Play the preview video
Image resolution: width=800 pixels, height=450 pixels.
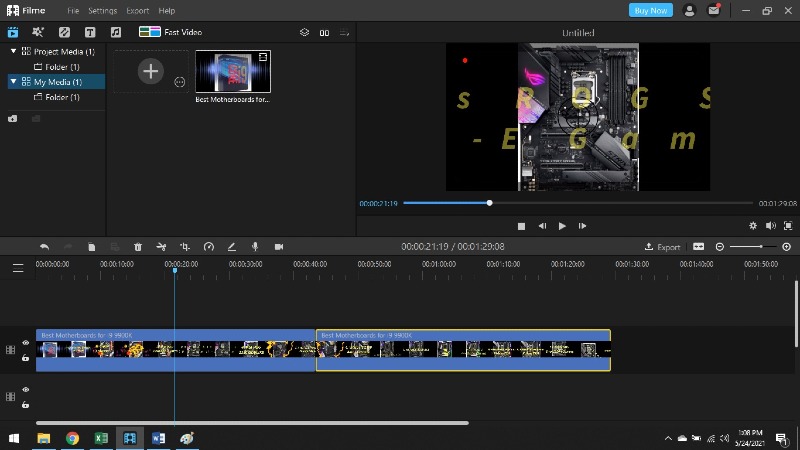click(562, 226)
